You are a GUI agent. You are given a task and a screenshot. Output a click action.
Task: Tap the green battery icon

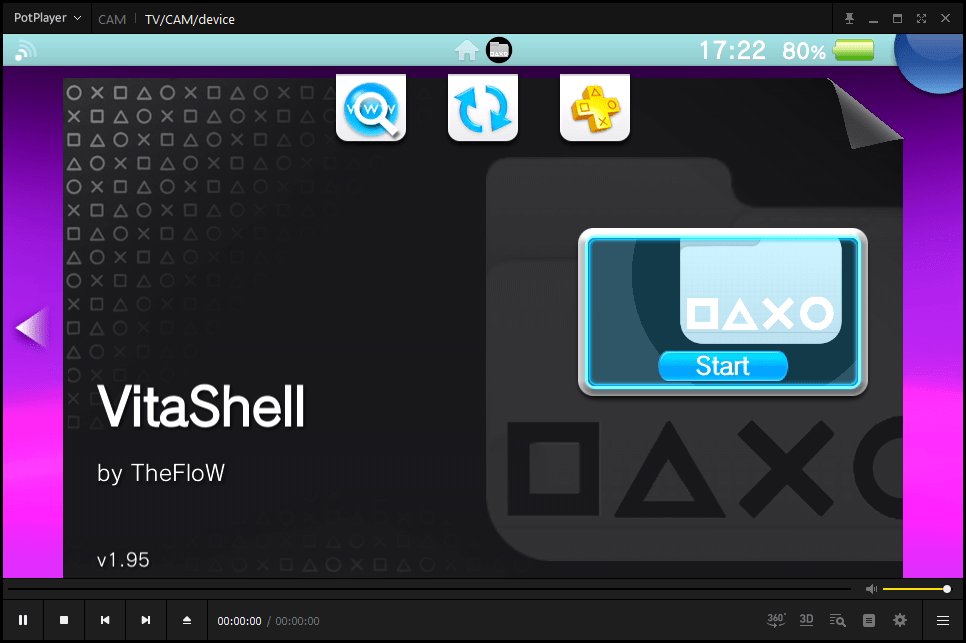853,50
